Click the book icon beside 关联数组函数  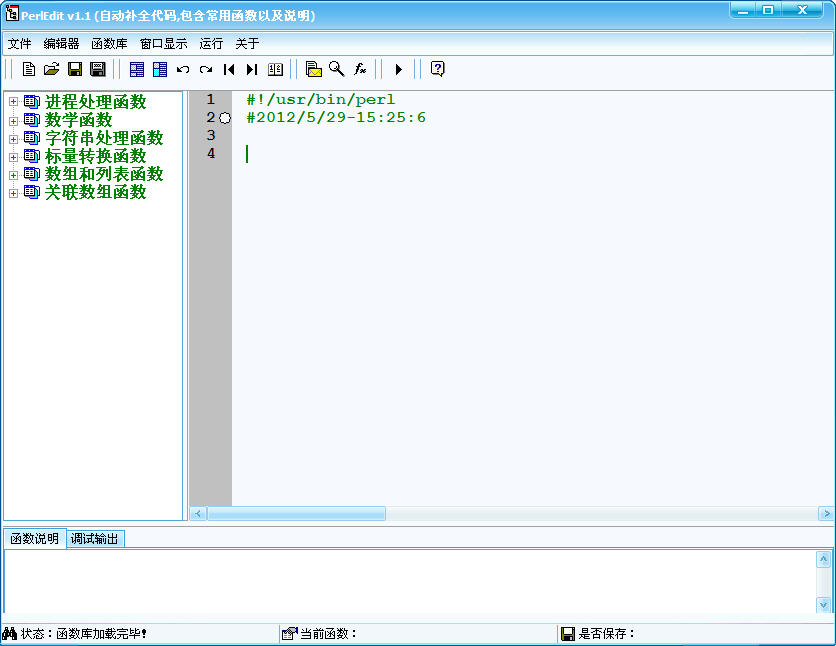click(31, 191)
